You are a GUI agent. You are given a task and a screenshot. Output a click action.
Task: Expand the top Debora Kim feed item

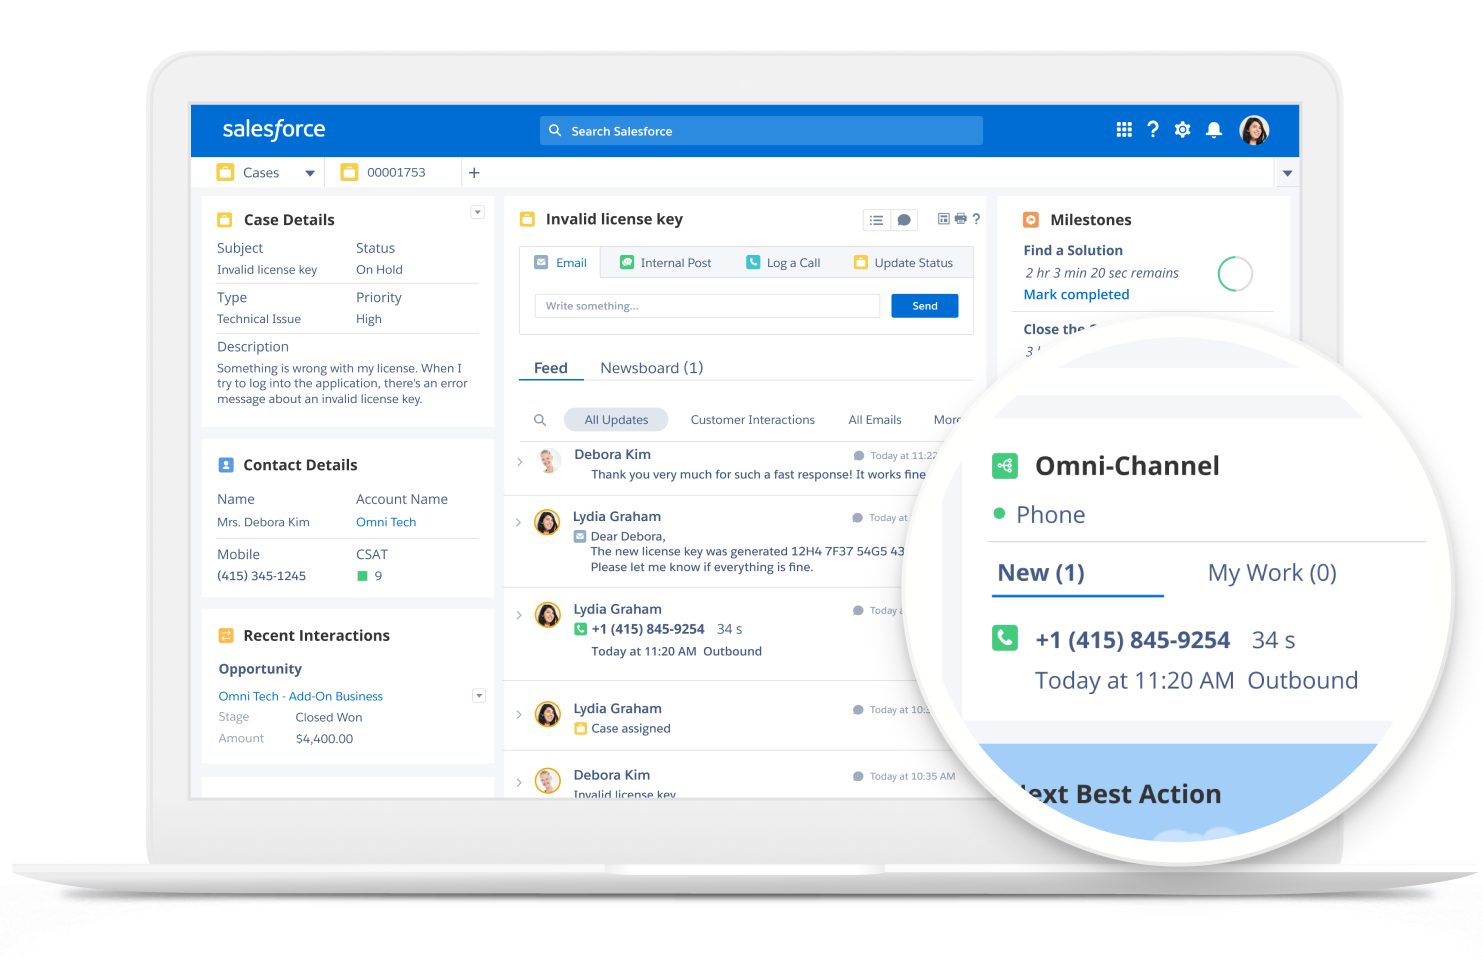pyautogui.click(x=519, y=462)
